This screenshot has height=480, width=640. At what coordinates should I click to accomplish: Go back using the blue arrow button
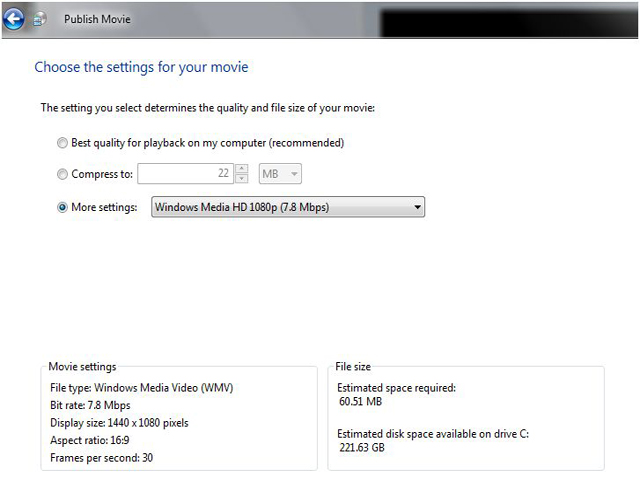coord(13,19)
